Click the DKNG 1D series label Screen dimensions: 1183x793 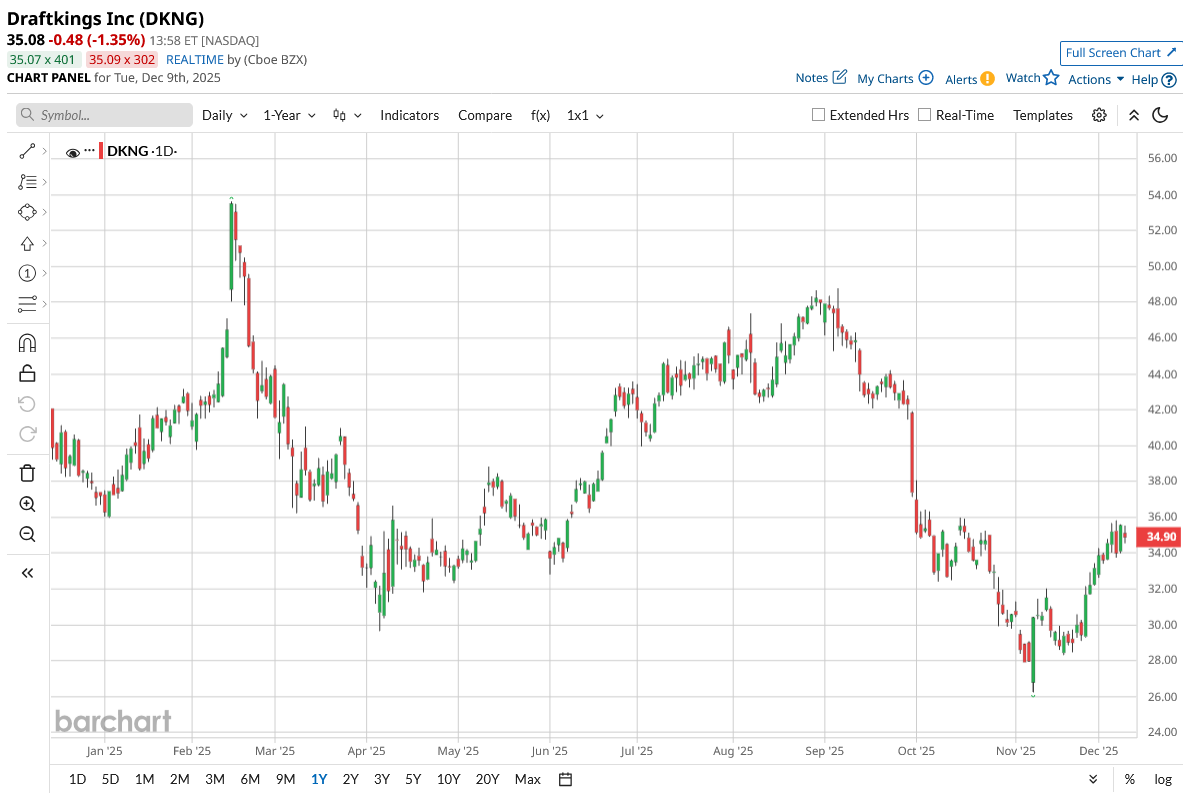[x=142, y=151]
